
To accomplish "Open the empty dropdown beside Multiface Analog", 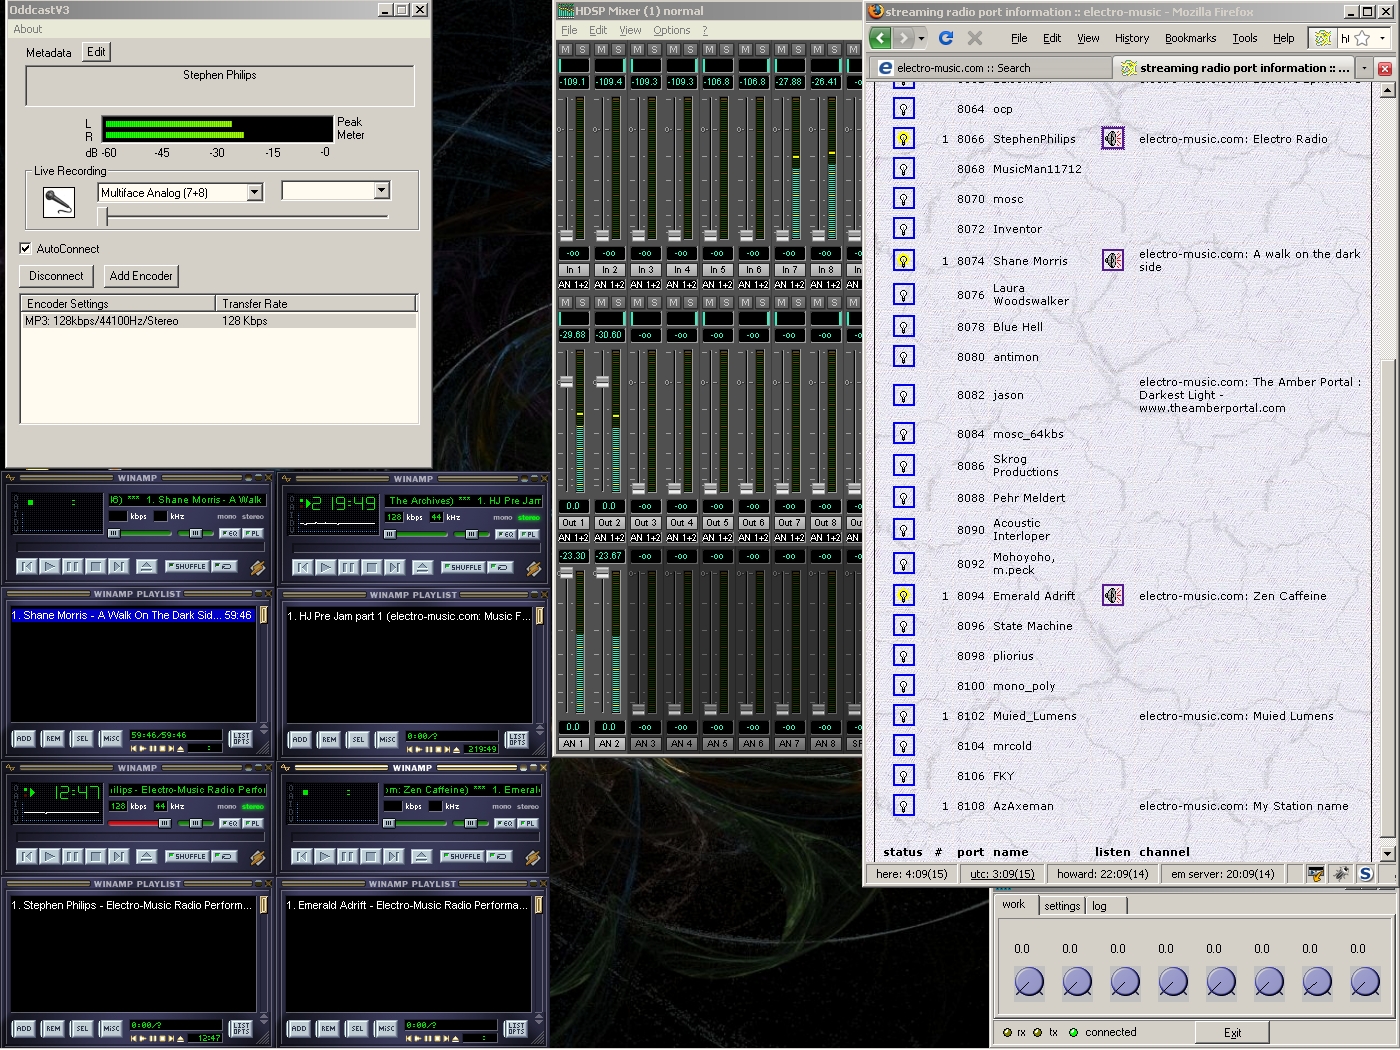I will [381, 190].
